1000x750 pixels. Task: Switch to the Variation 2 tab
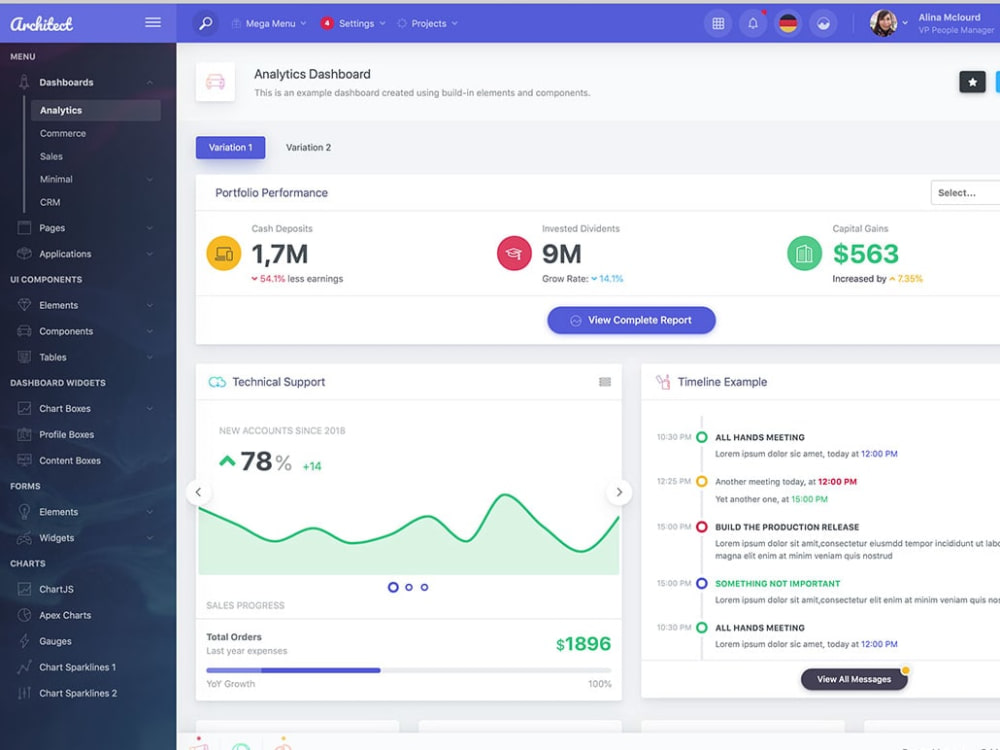coord(308,147)
